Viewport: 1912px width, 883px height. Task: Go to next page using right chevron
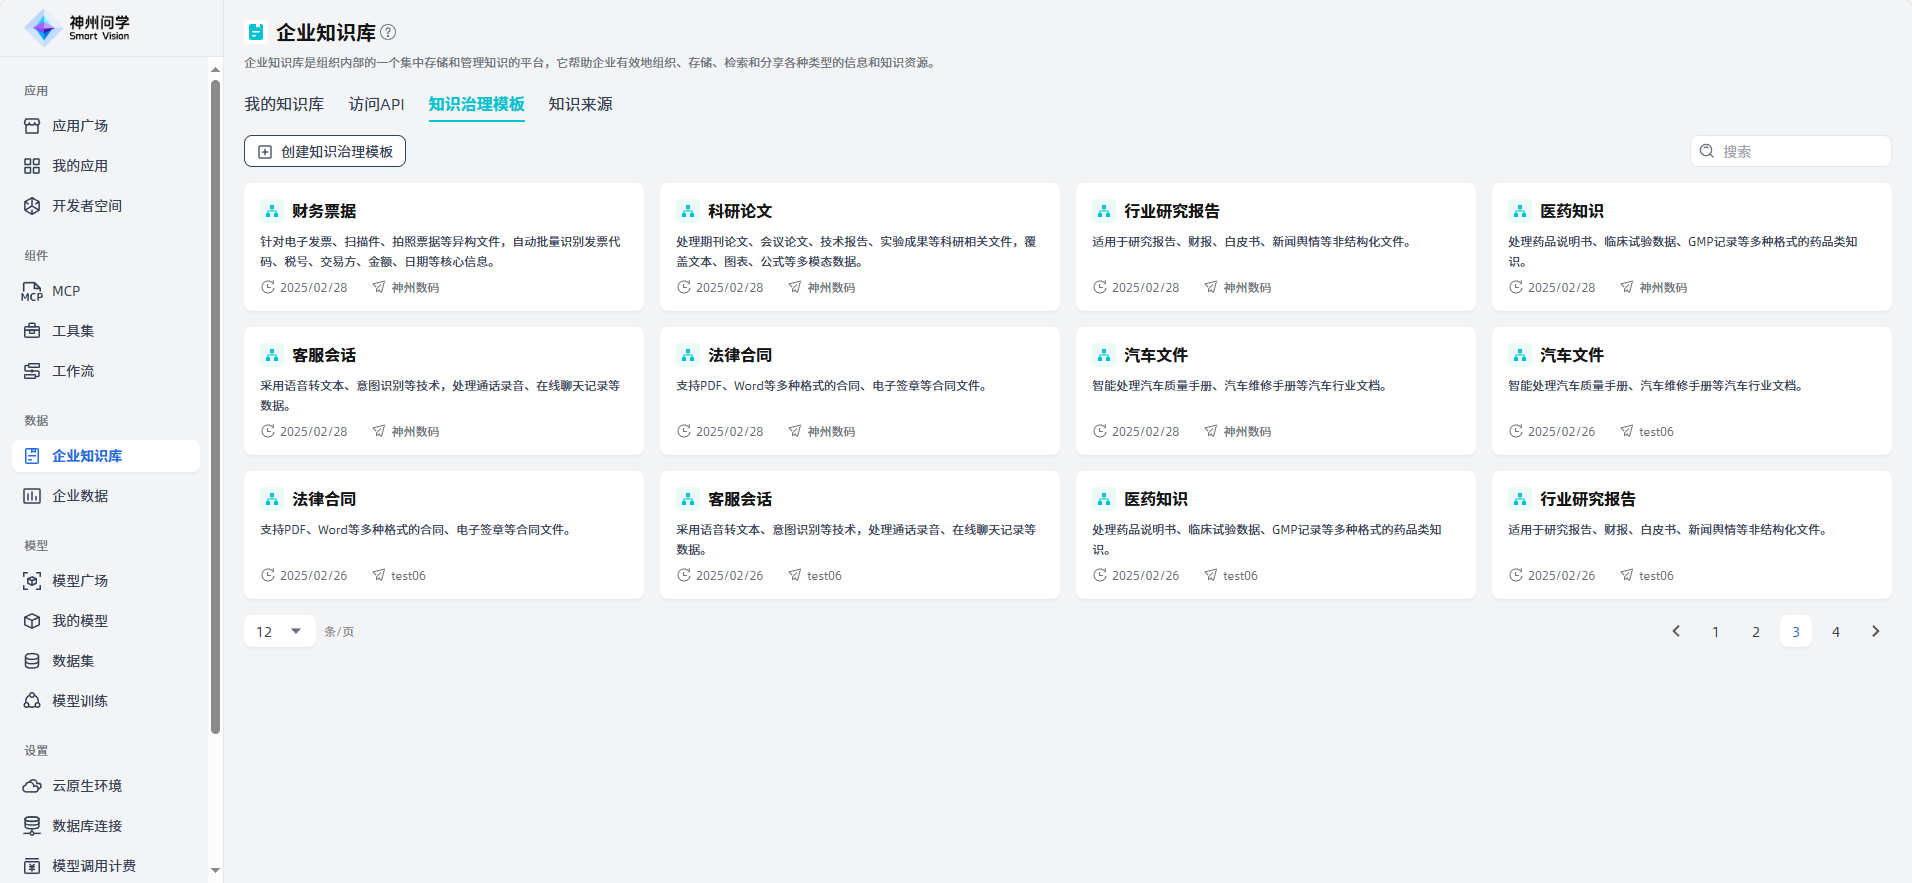click(x=1875, y=631)
